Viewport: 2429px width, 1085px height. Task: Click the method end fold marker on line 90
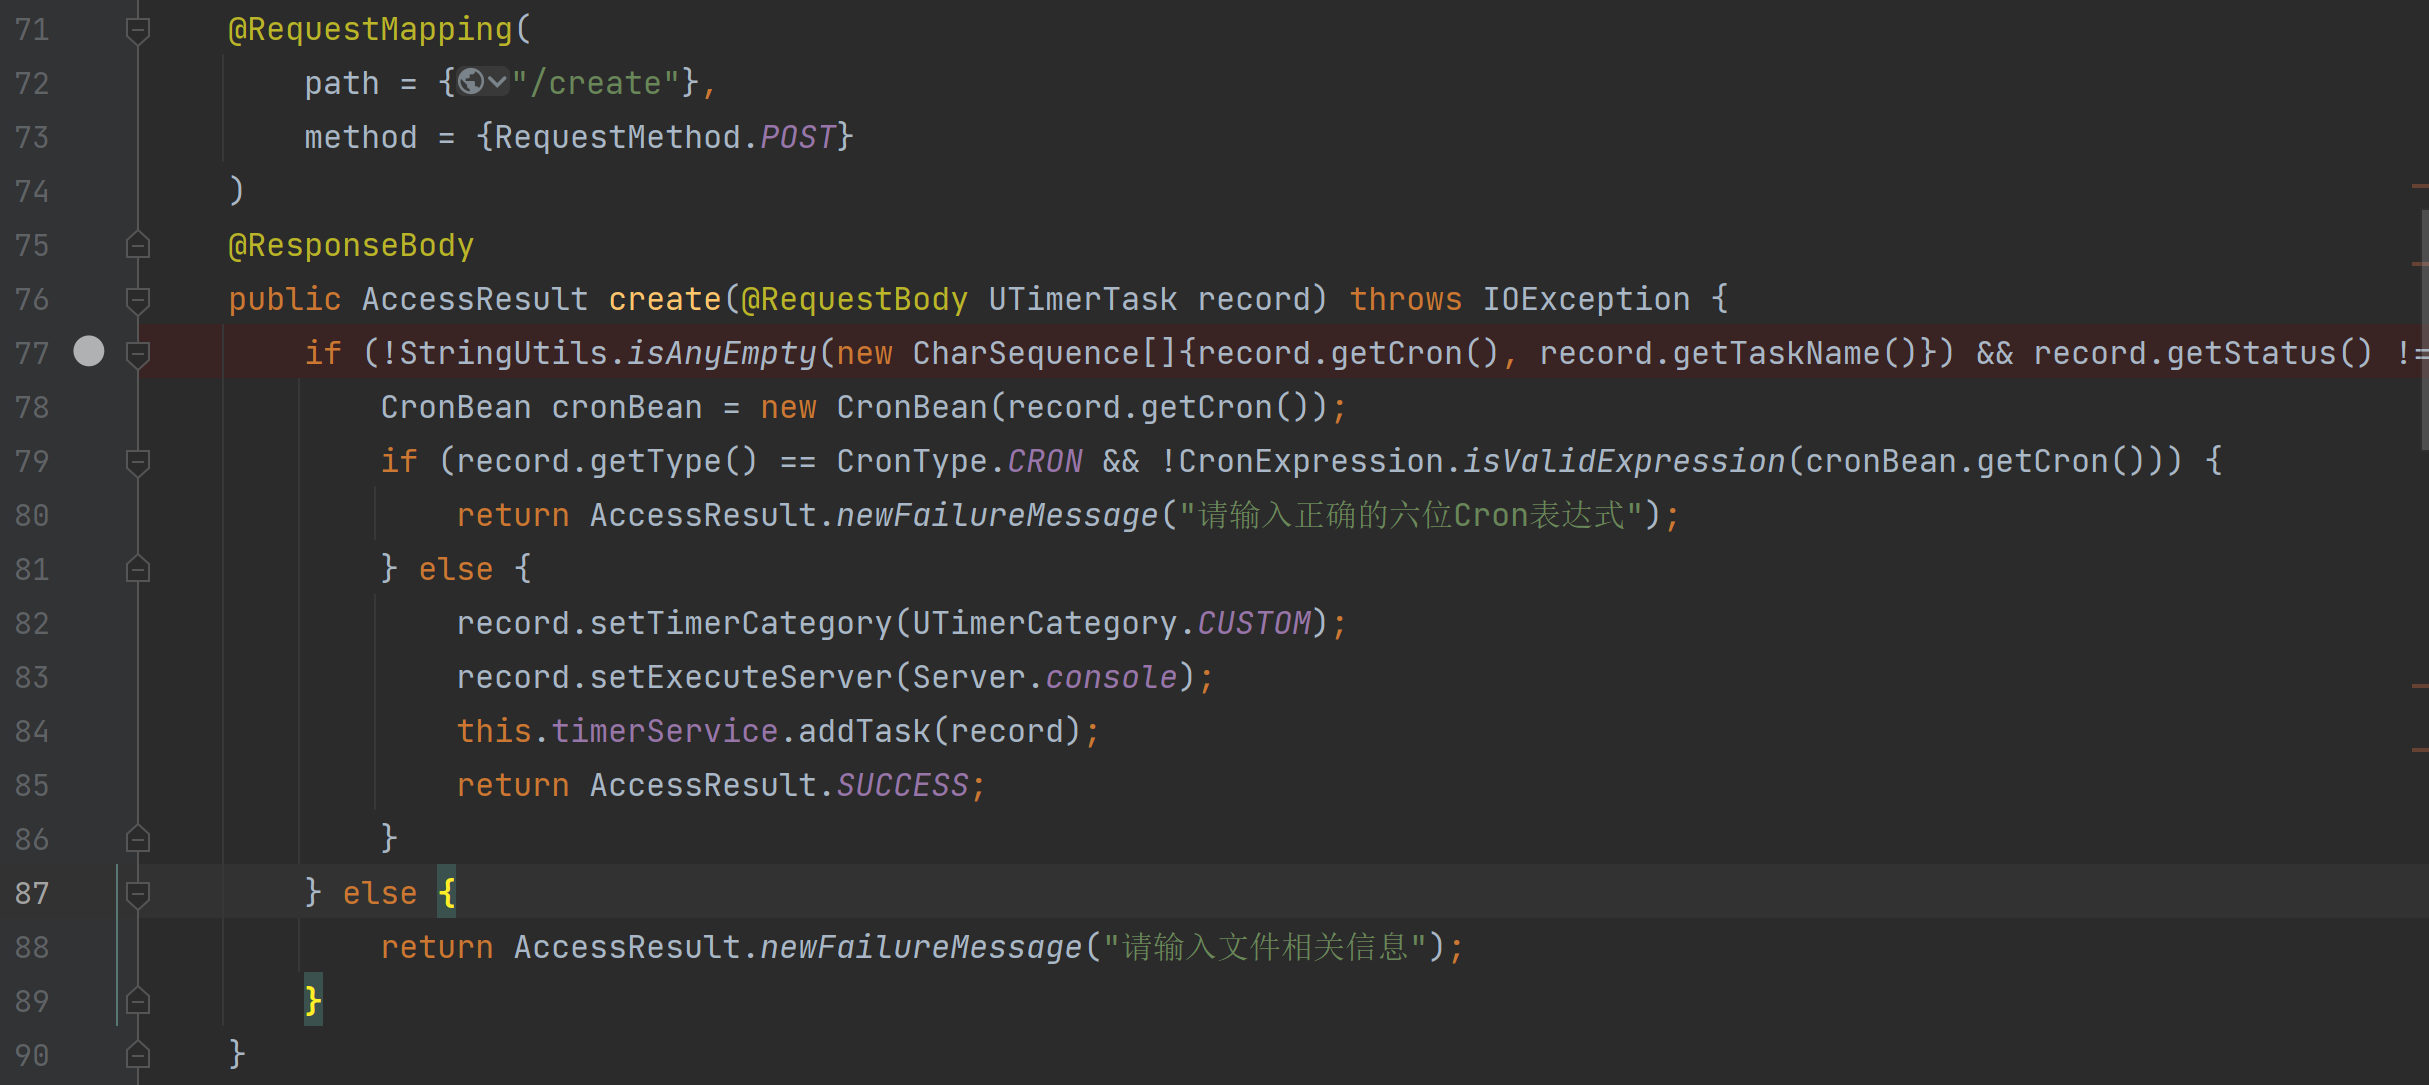click(138, 1055)
